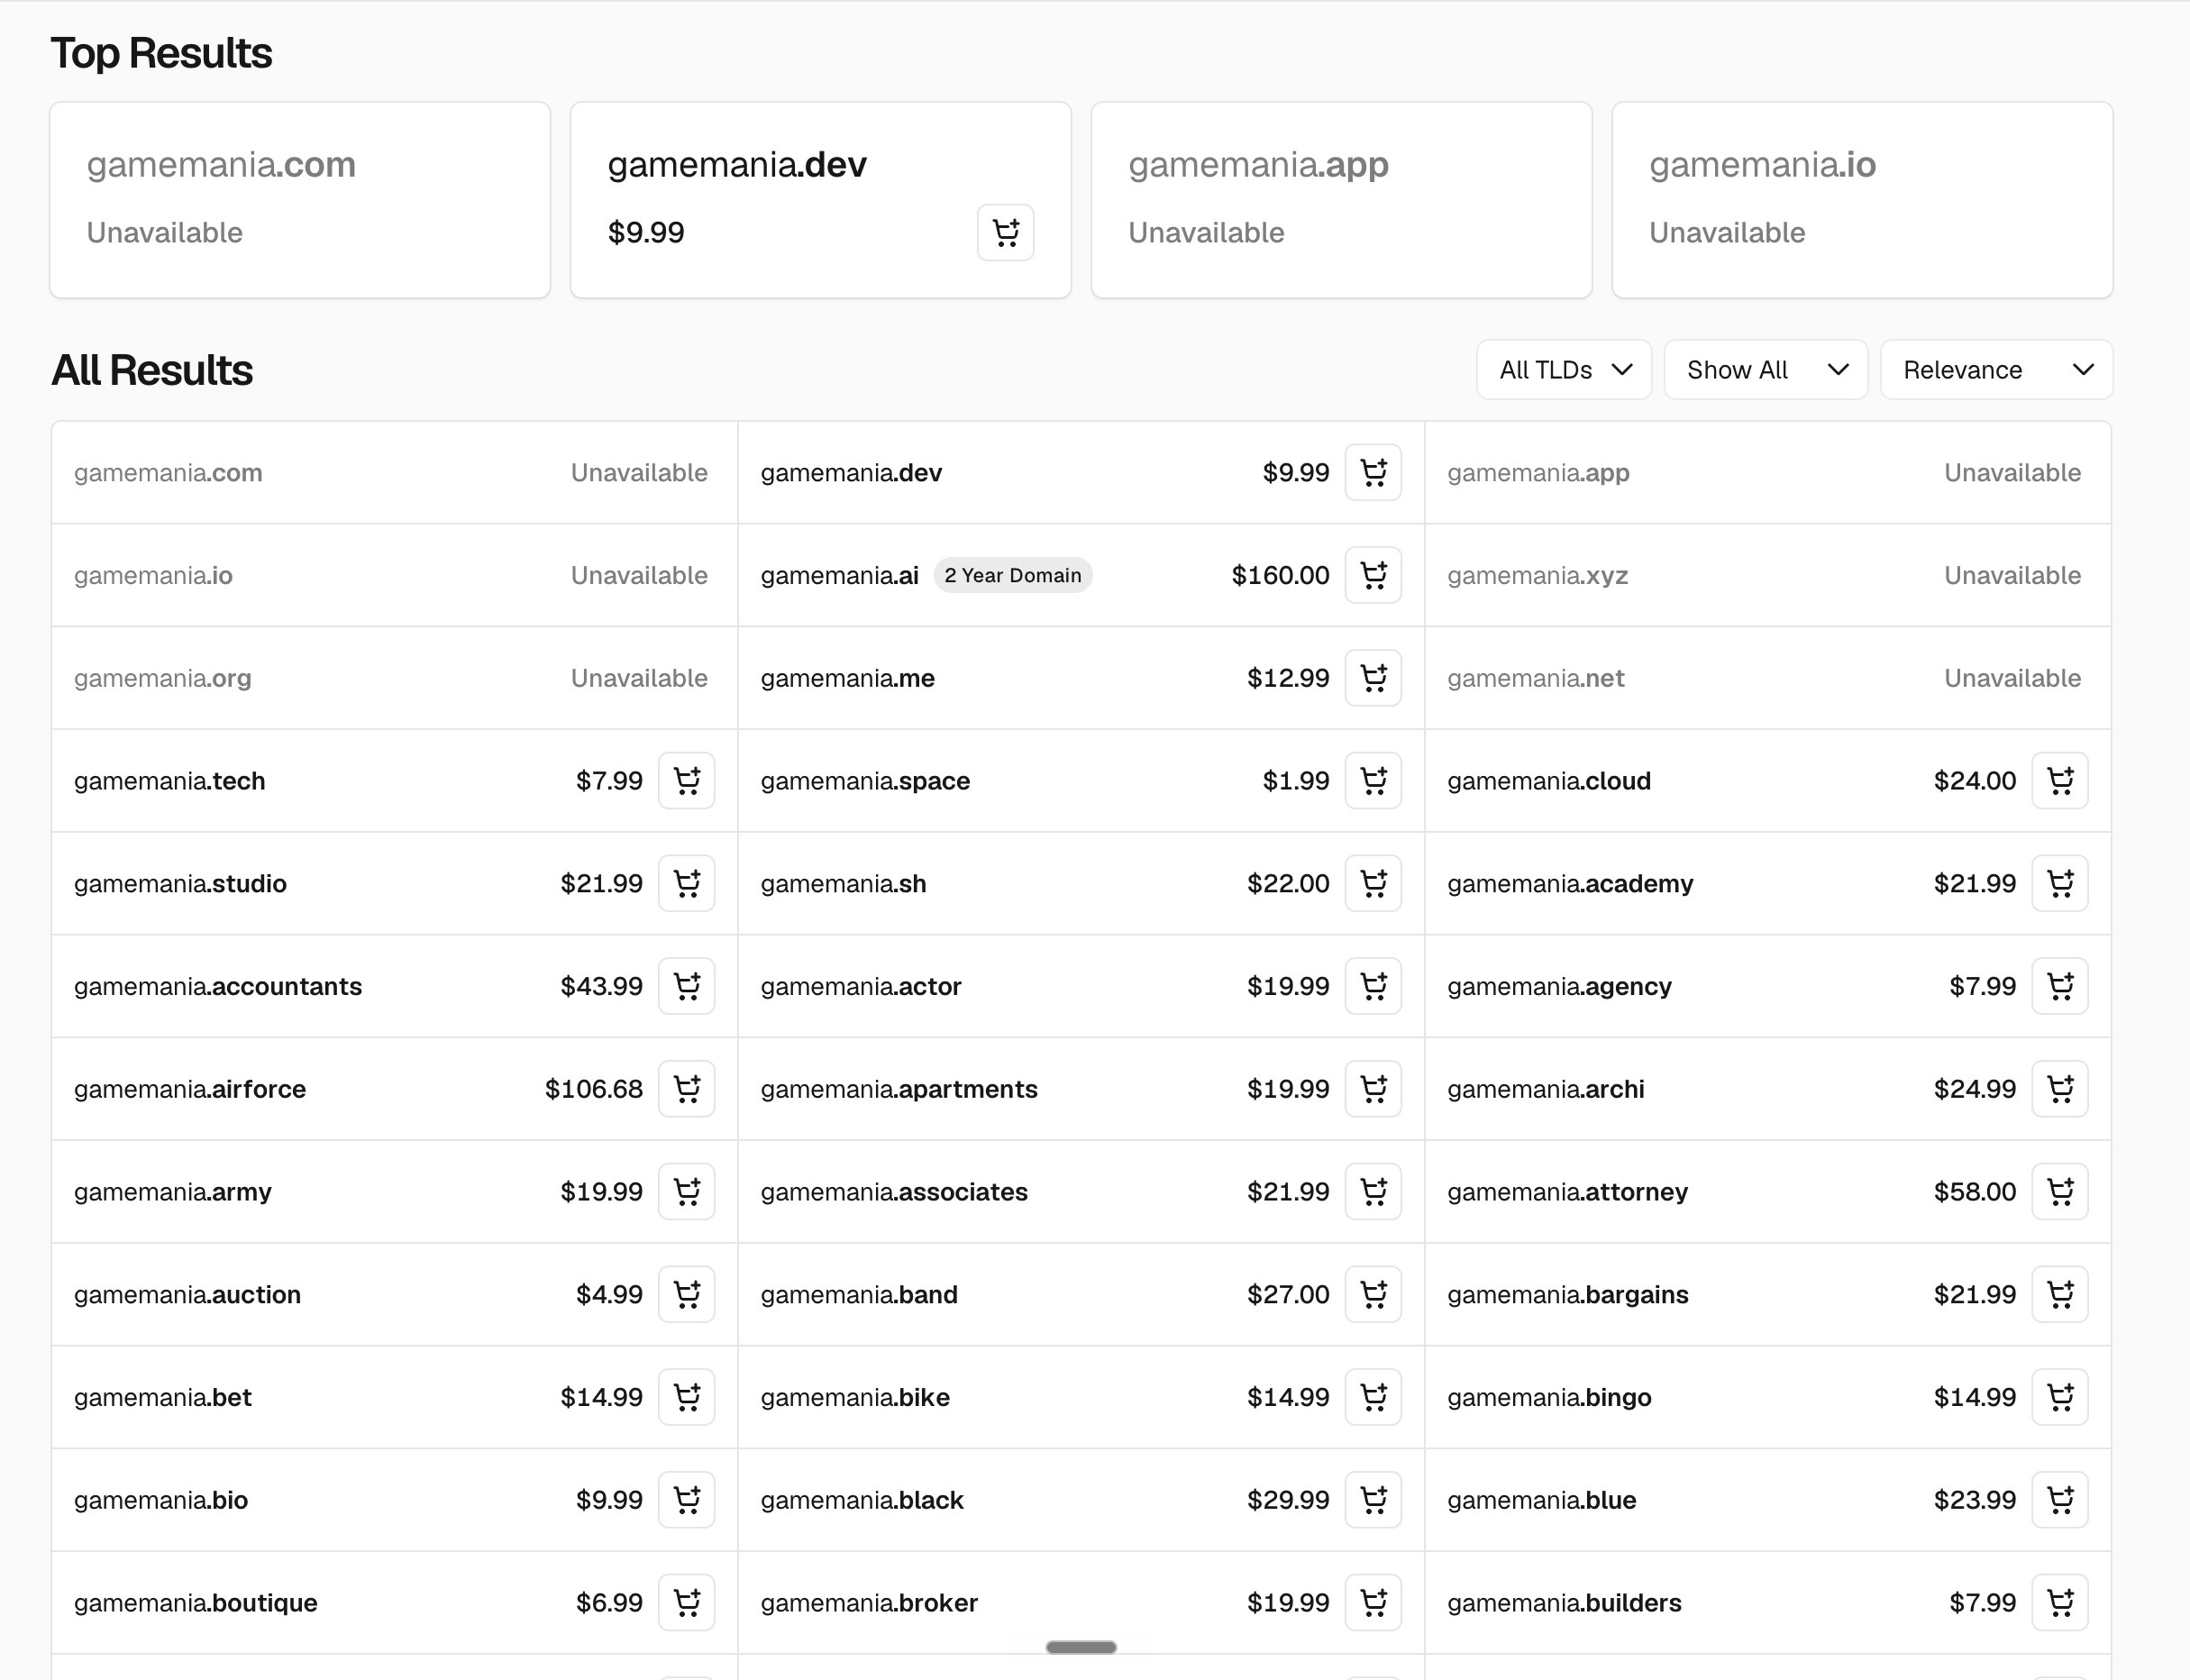Viewport: 2190px width, 1680px height.
Task: Add gamemania.actor to cart
Action: point(1373,986)
